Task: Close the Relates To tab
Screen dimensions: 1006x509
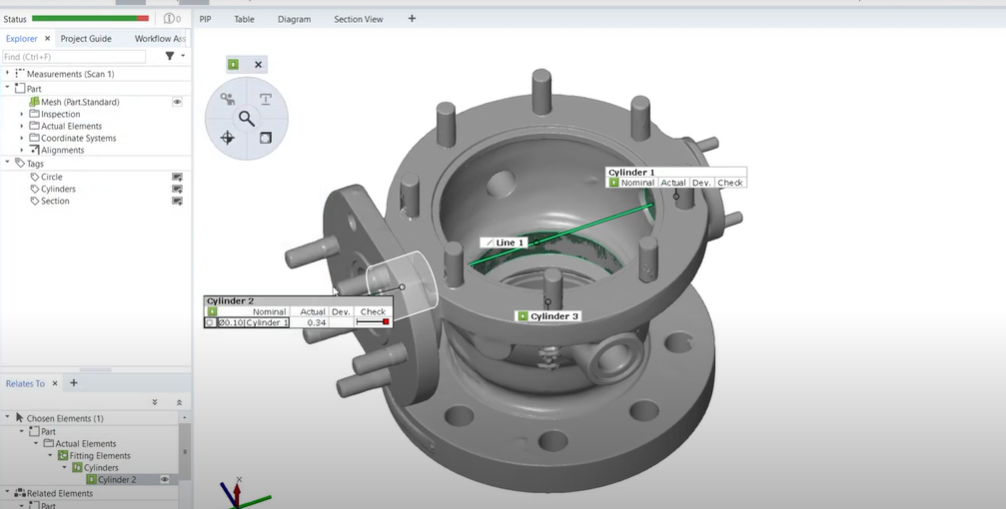Action: (55, 383)
